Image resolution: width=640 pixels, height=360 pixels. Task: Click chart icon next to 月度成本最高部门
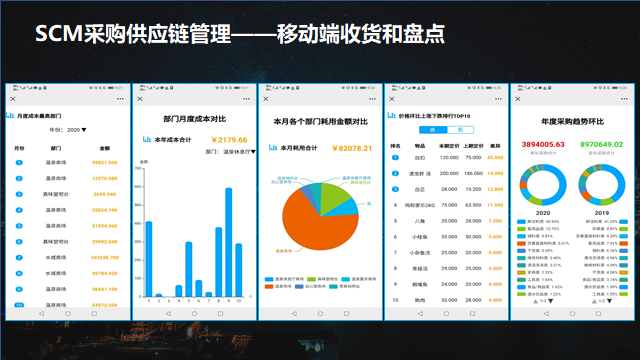[10, 116]
